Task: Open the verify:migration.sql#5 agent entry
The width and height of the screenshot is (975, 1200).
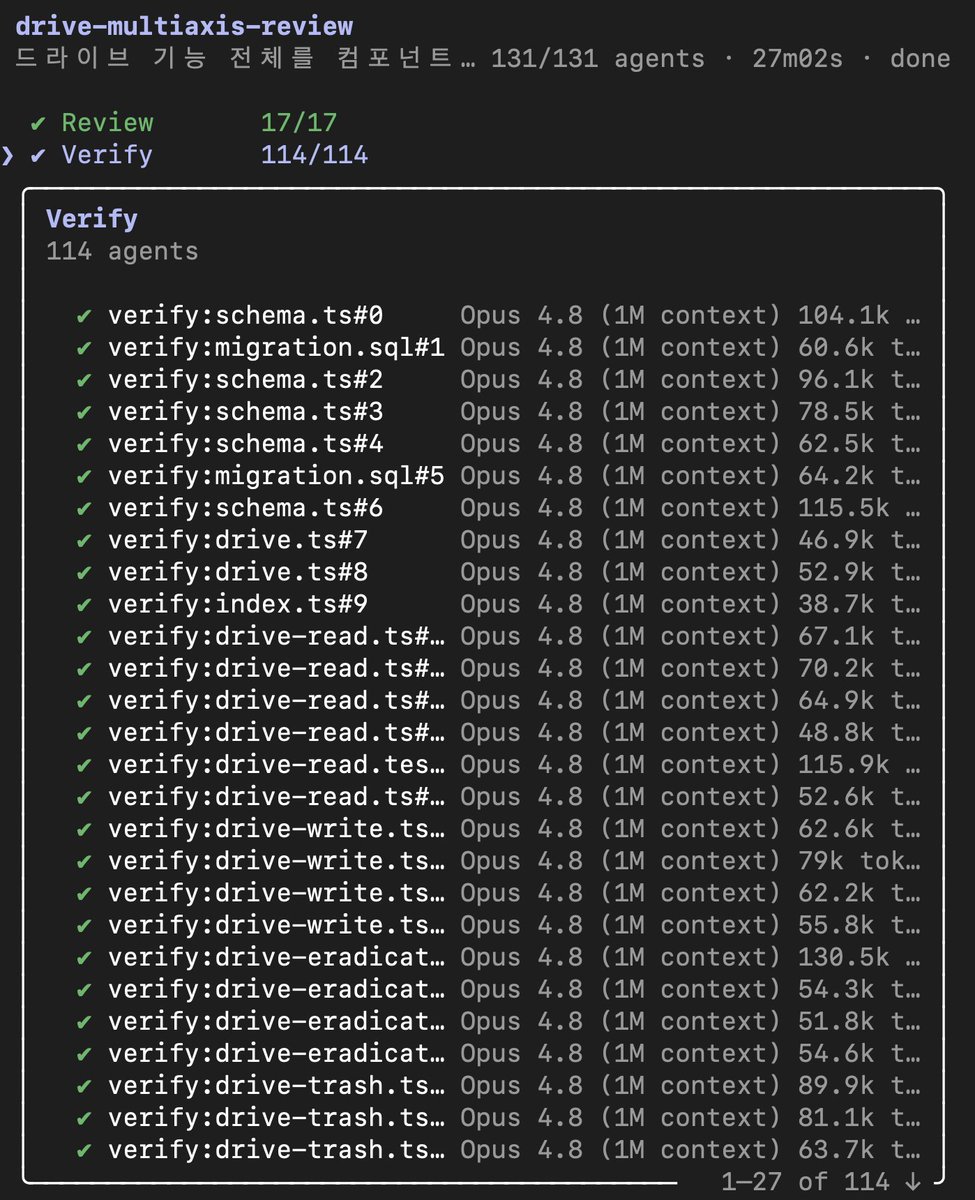Action: [x=499, y=476]
